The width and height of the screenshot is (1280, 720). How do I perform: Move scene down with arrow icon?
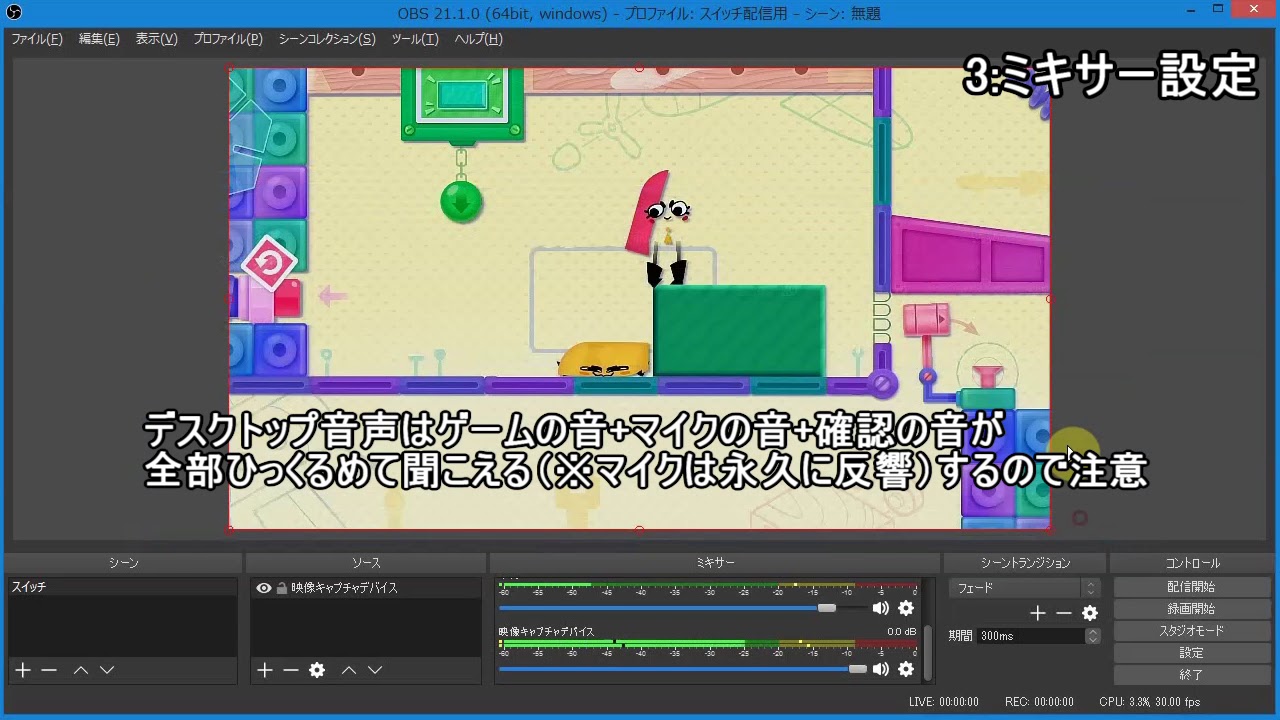pos(107,670)
